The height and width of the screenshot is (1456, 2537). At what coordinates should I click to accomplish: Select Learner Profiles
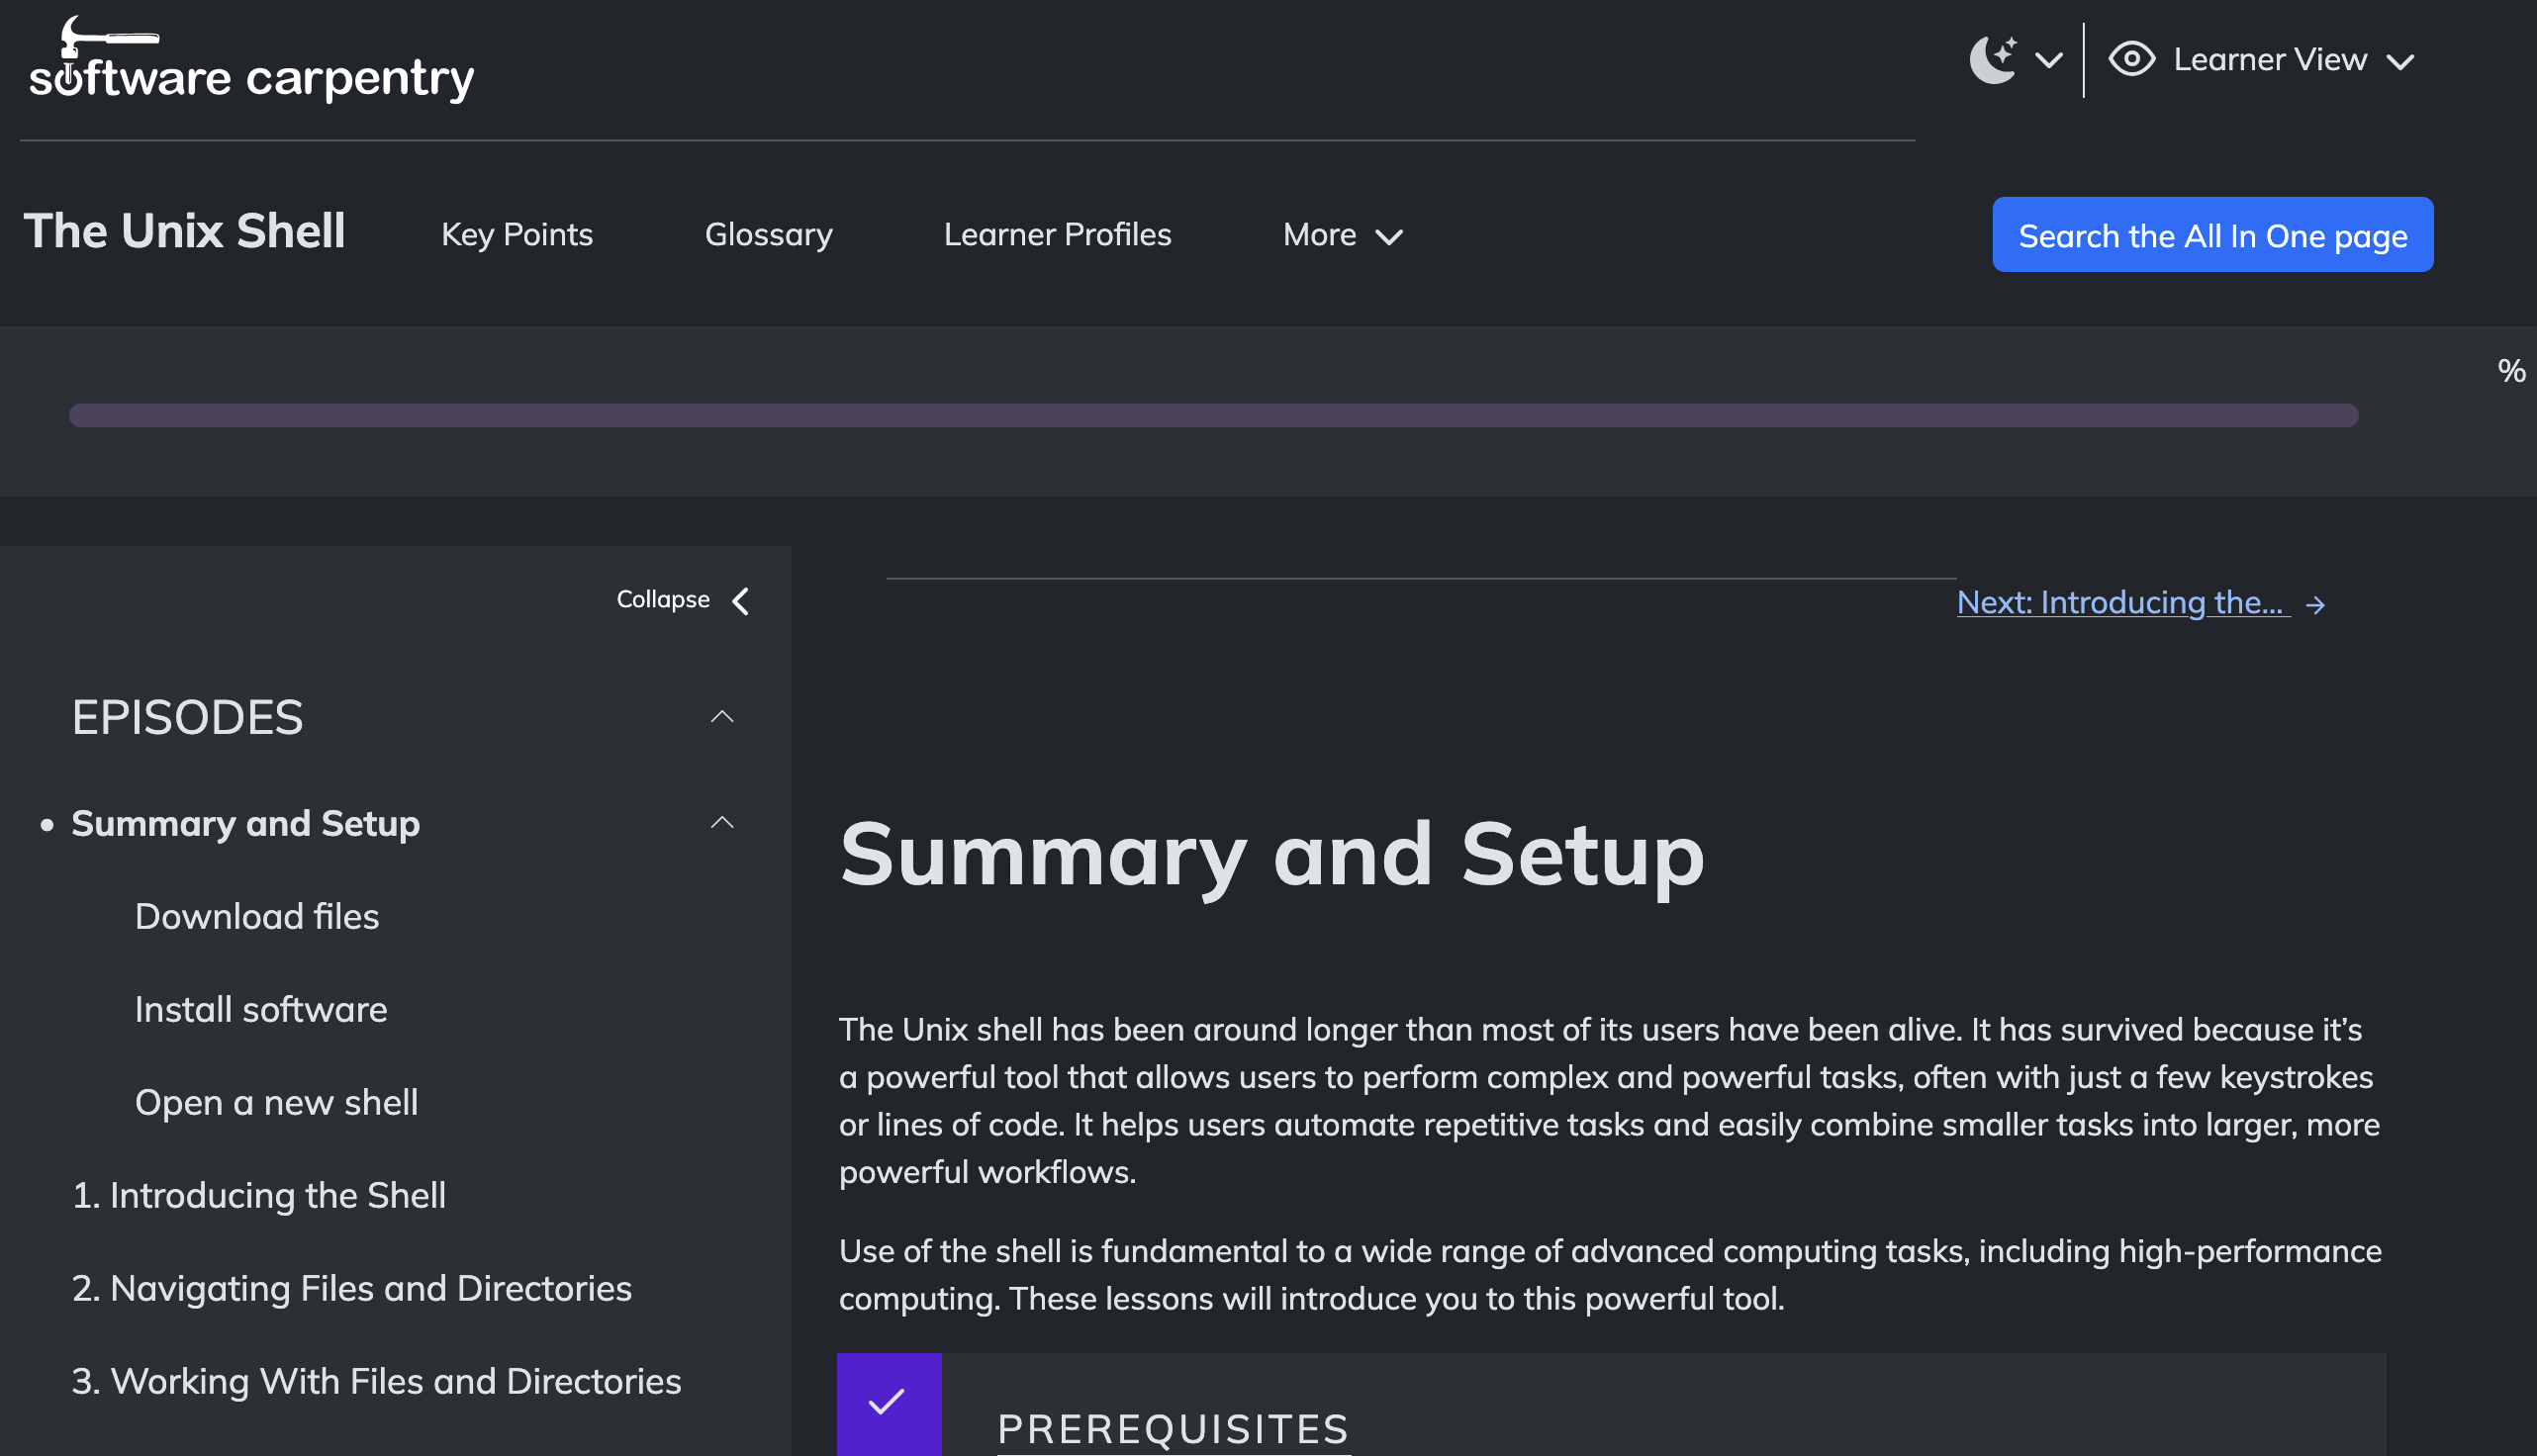pos(1058,234)
